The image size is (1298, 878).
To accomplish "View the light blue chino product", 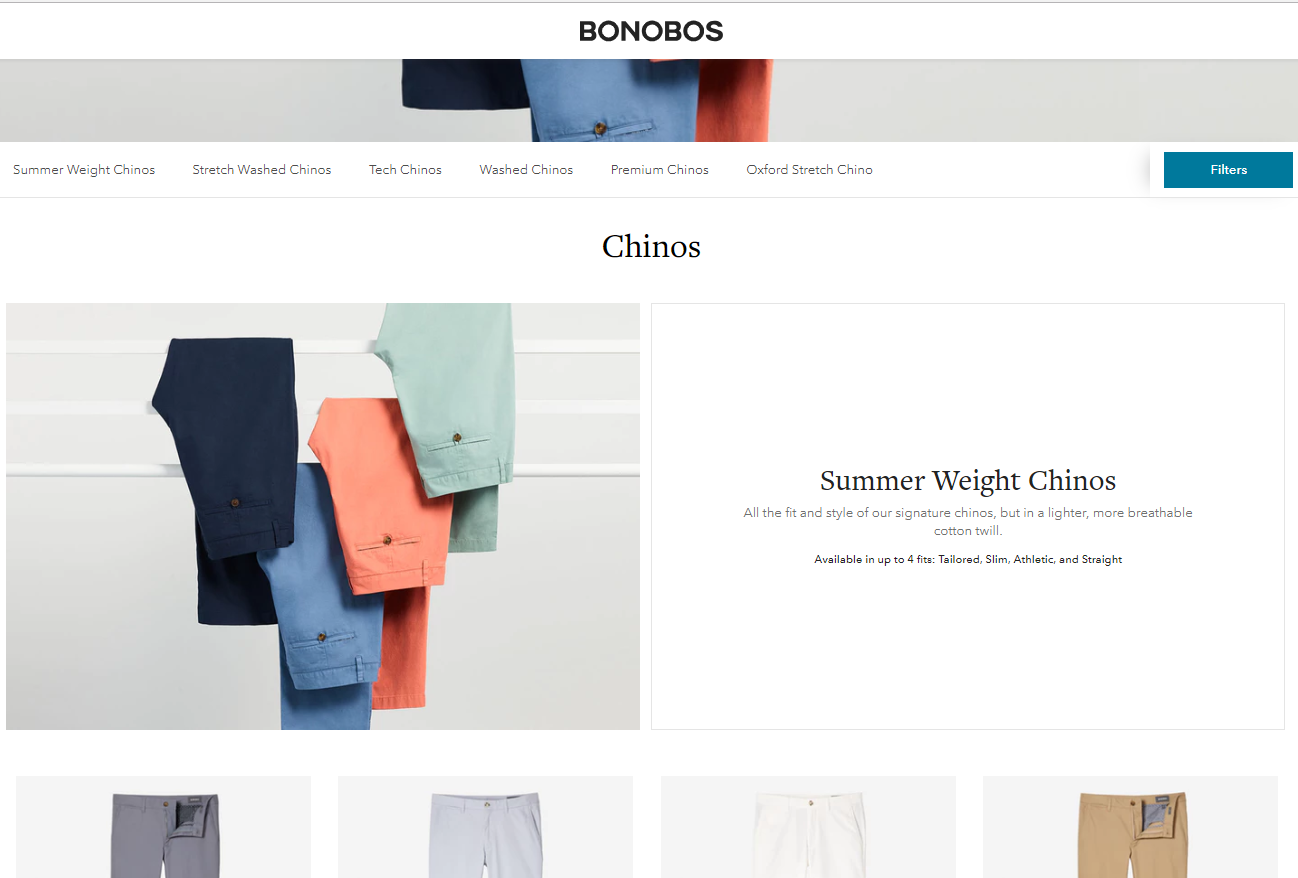I will pos(485,827).
